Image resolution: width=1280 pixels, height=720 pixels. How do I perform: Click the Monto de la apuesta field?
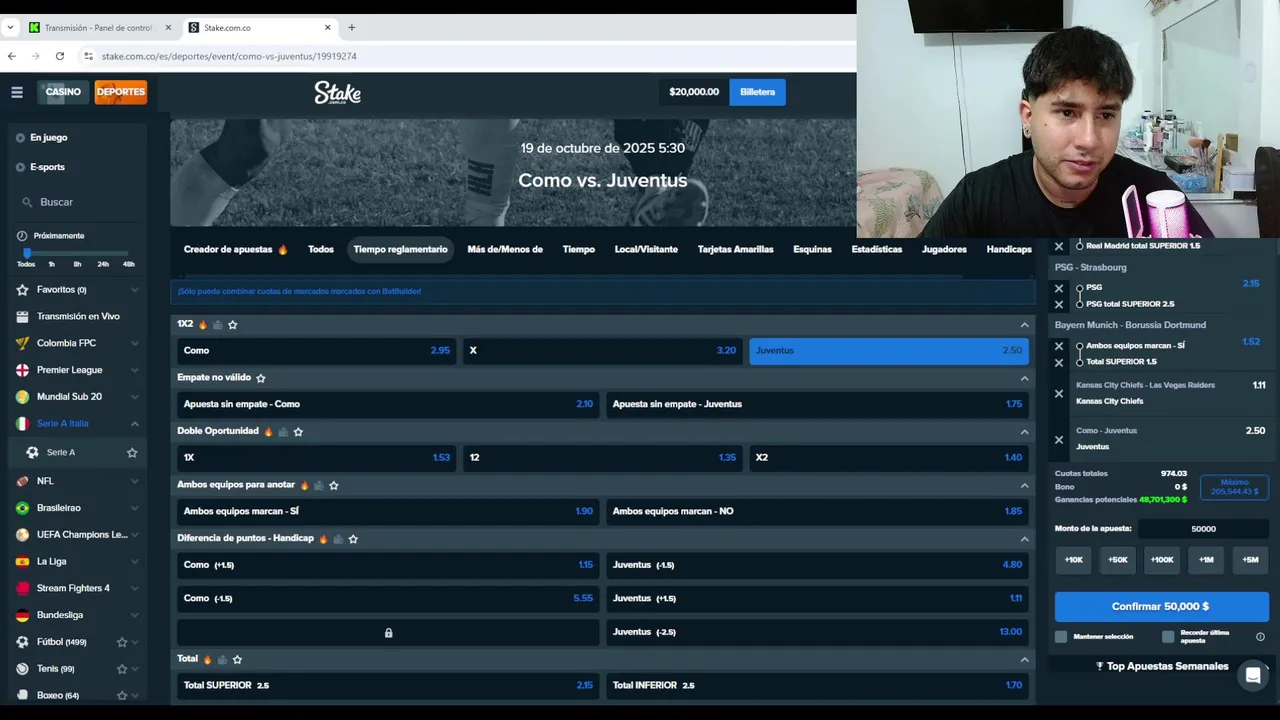pos(1203,529)
